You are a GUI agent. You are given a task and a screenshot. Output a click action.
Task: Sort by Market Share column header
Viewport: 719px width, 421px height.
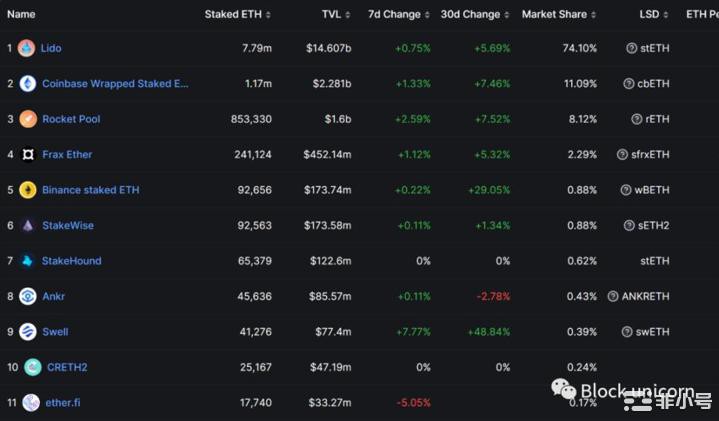click(x=559, y=15)
